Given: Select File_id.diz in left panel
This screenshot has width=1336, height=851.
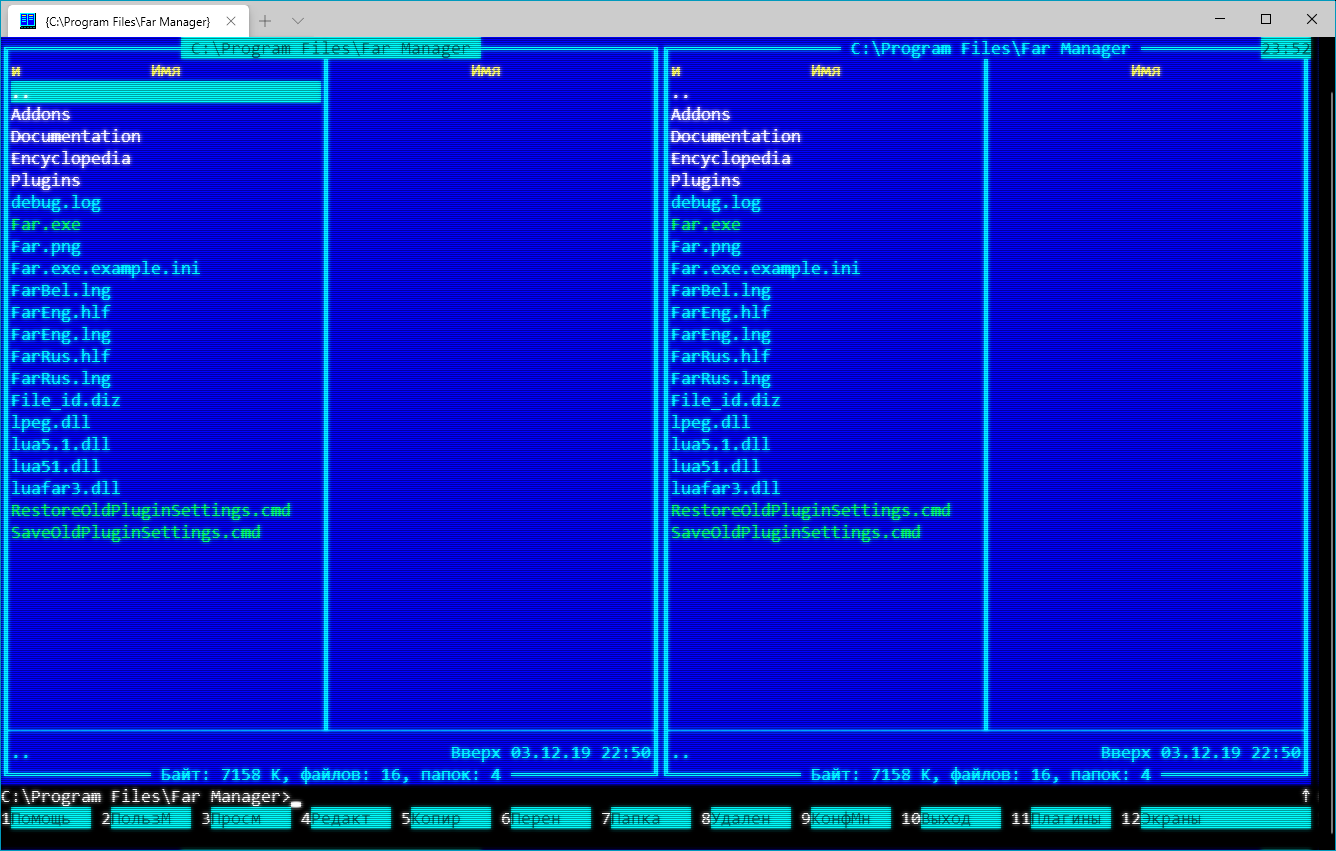Looking at the screenshot, I should (x=66, y=400).
